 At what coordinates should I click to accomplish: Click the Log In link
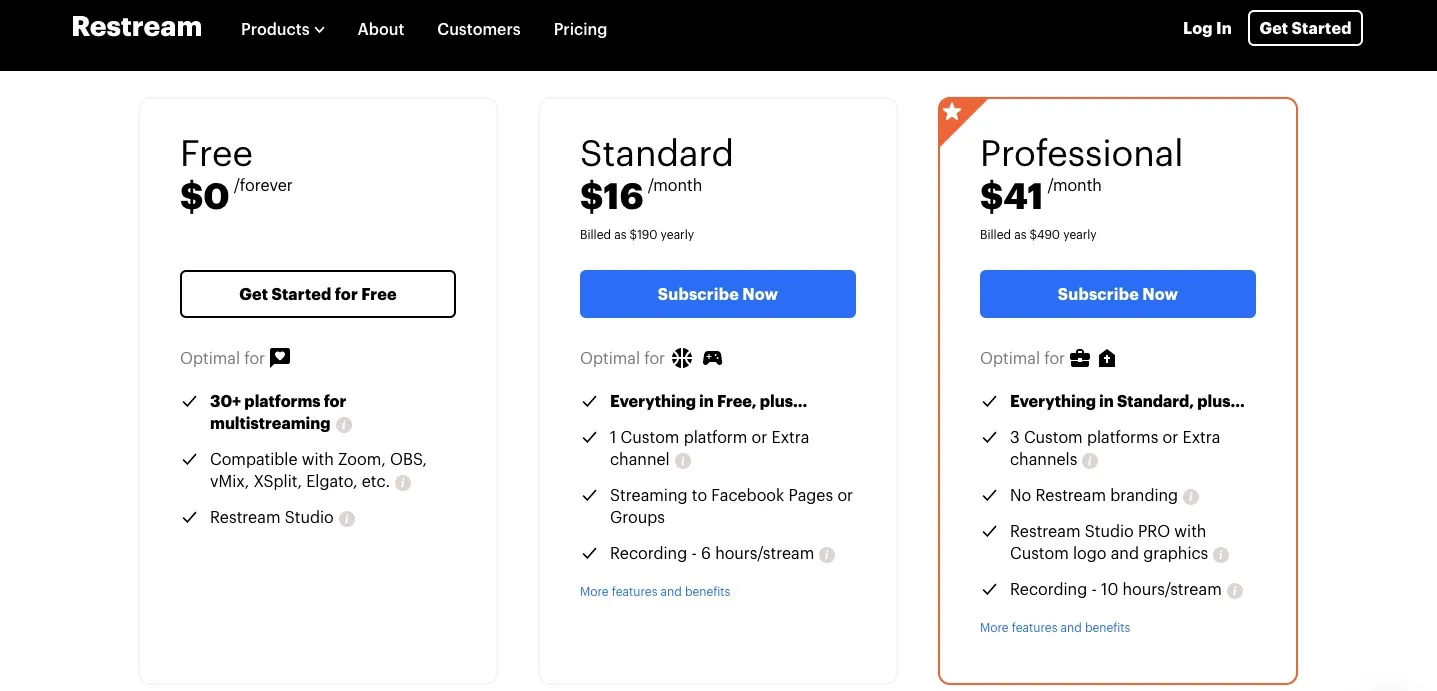[1207, 28]
